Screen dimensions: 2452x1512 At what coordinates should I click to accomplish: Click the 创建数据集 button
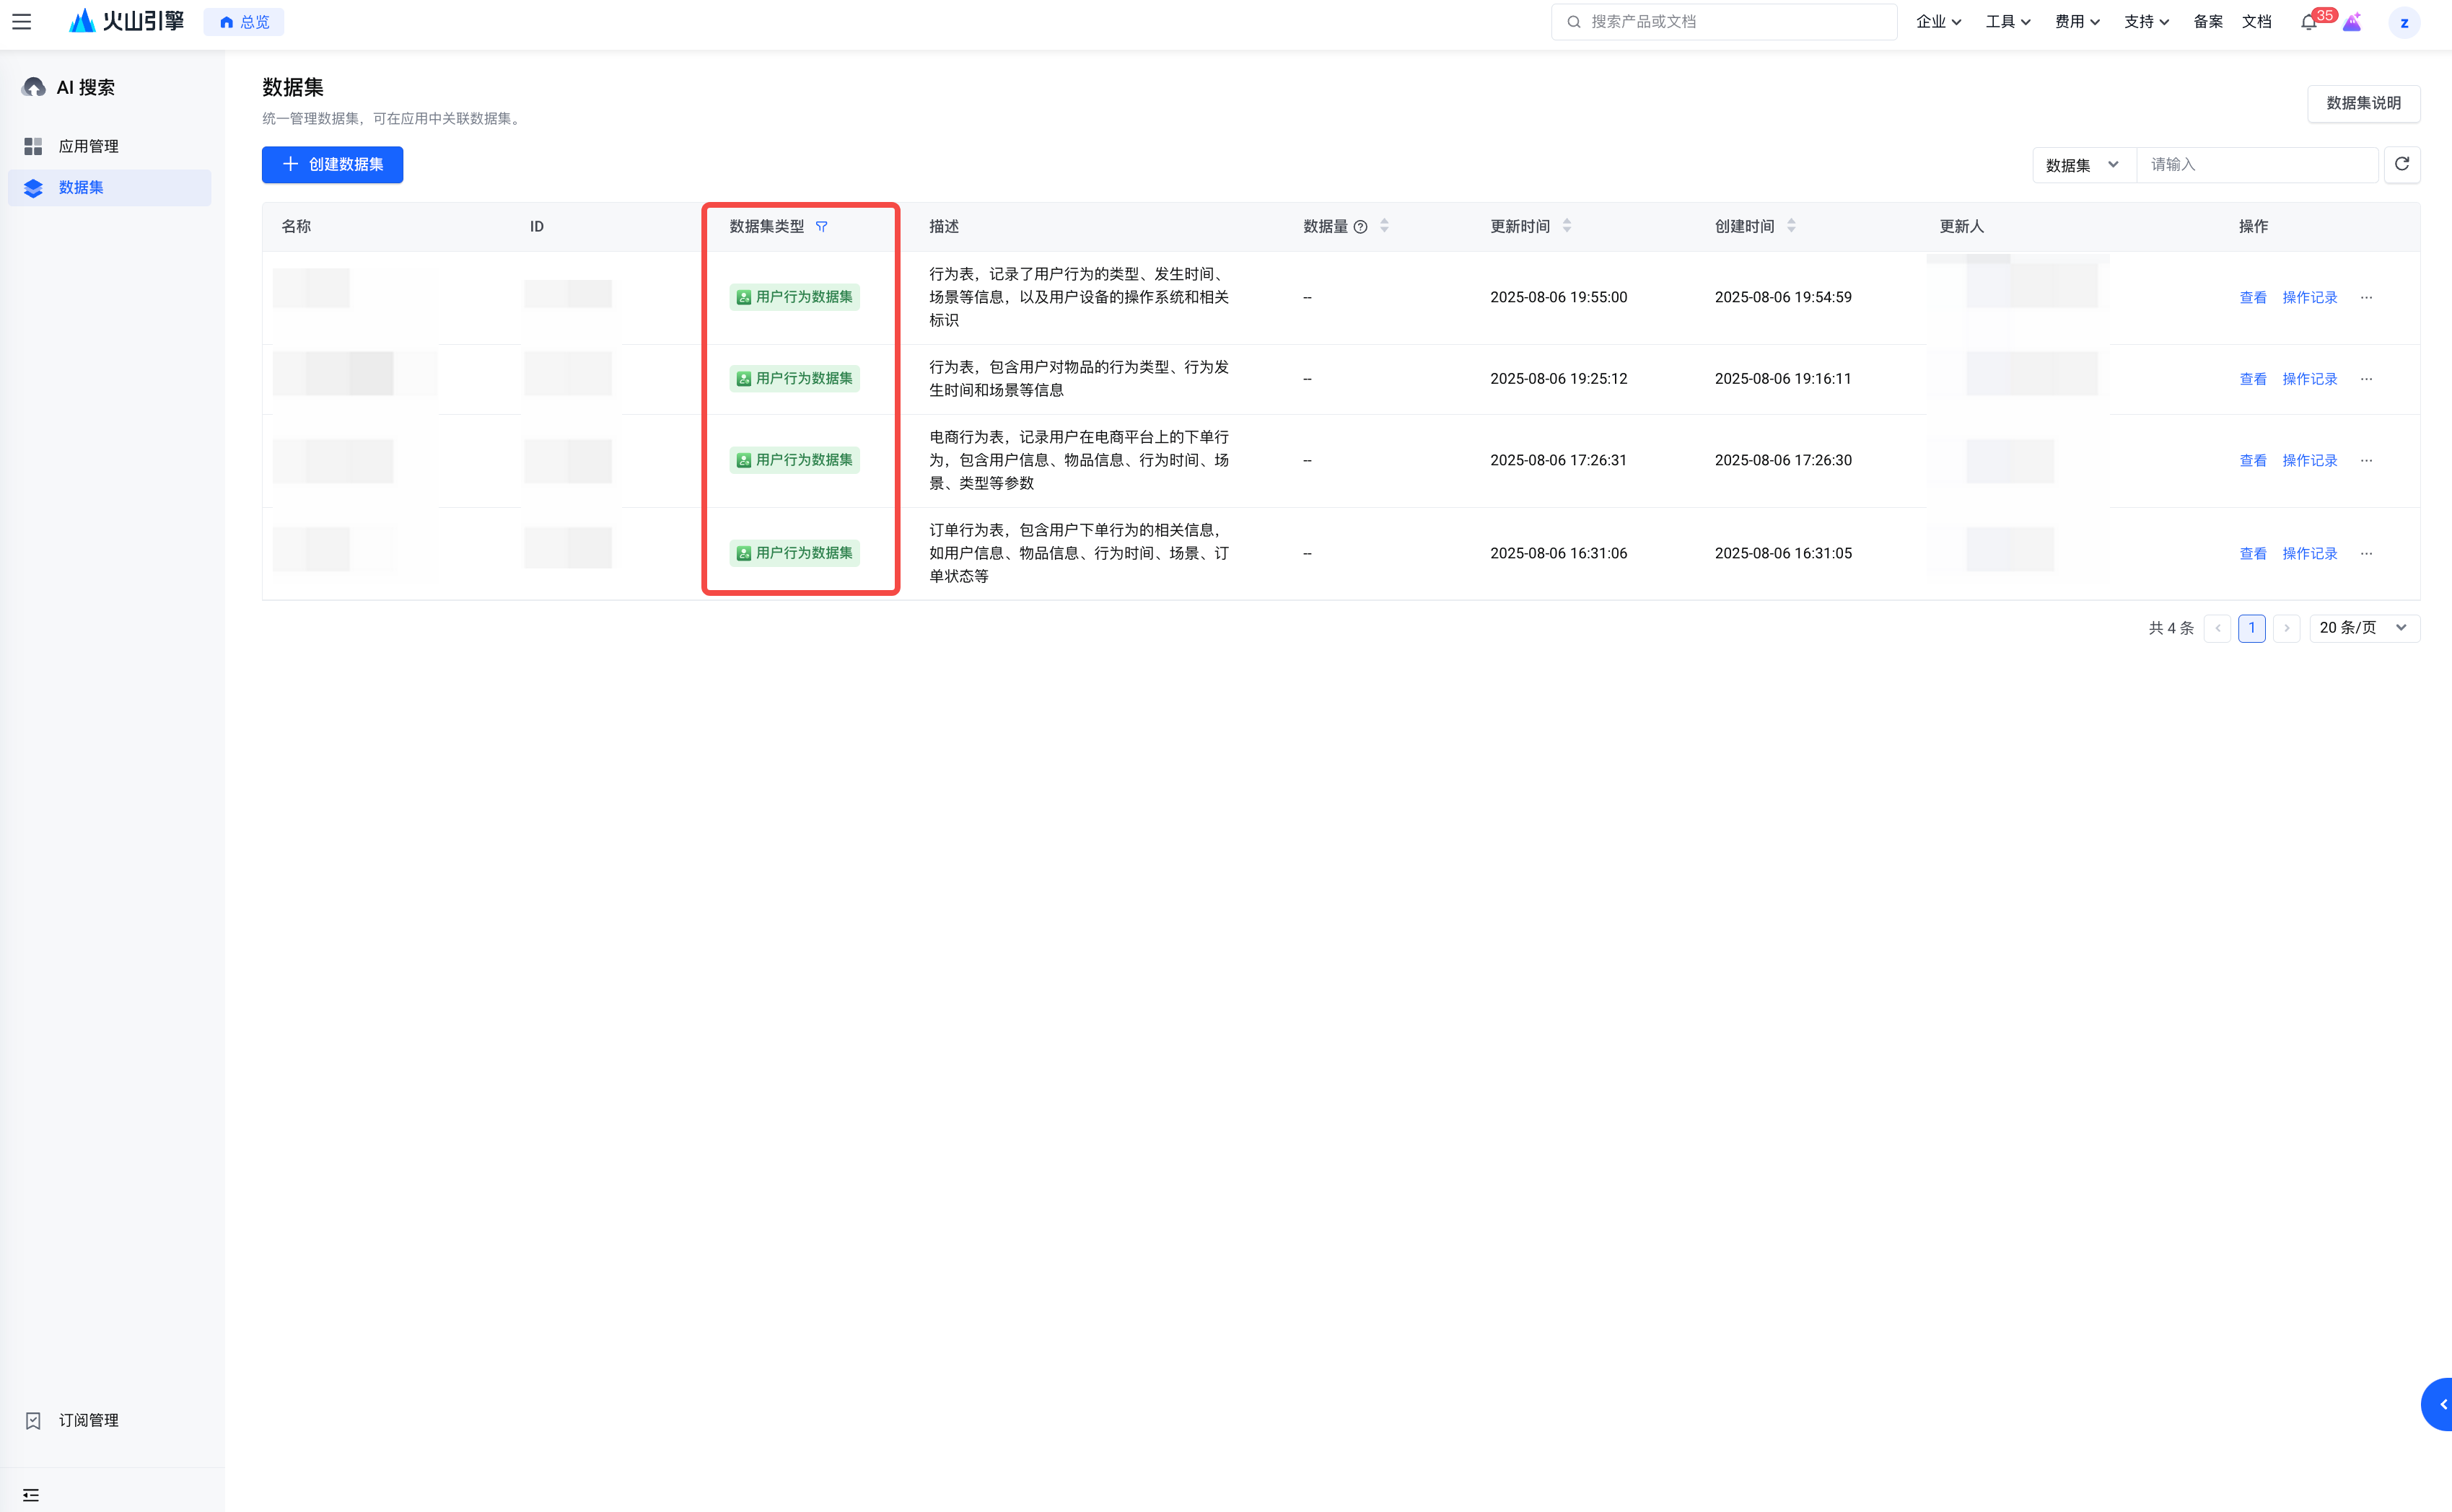point(332,165)
